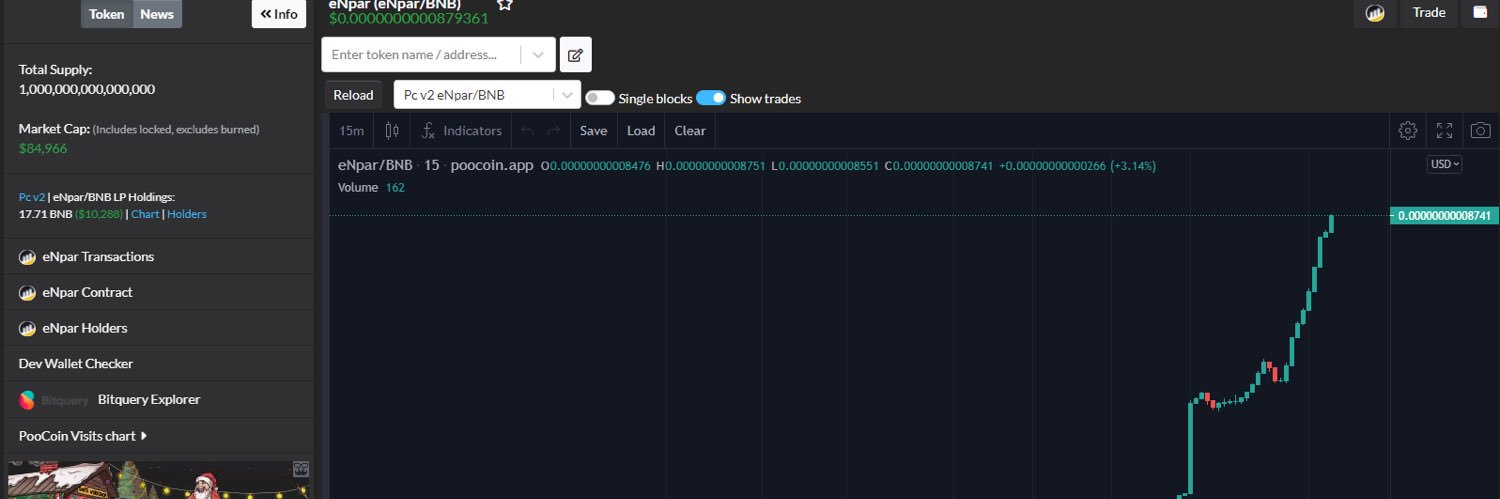Image resolution: width=1500 pixels, height=499 pixels.
Task: Open the Pc v2 link
Action: [32, 197]
